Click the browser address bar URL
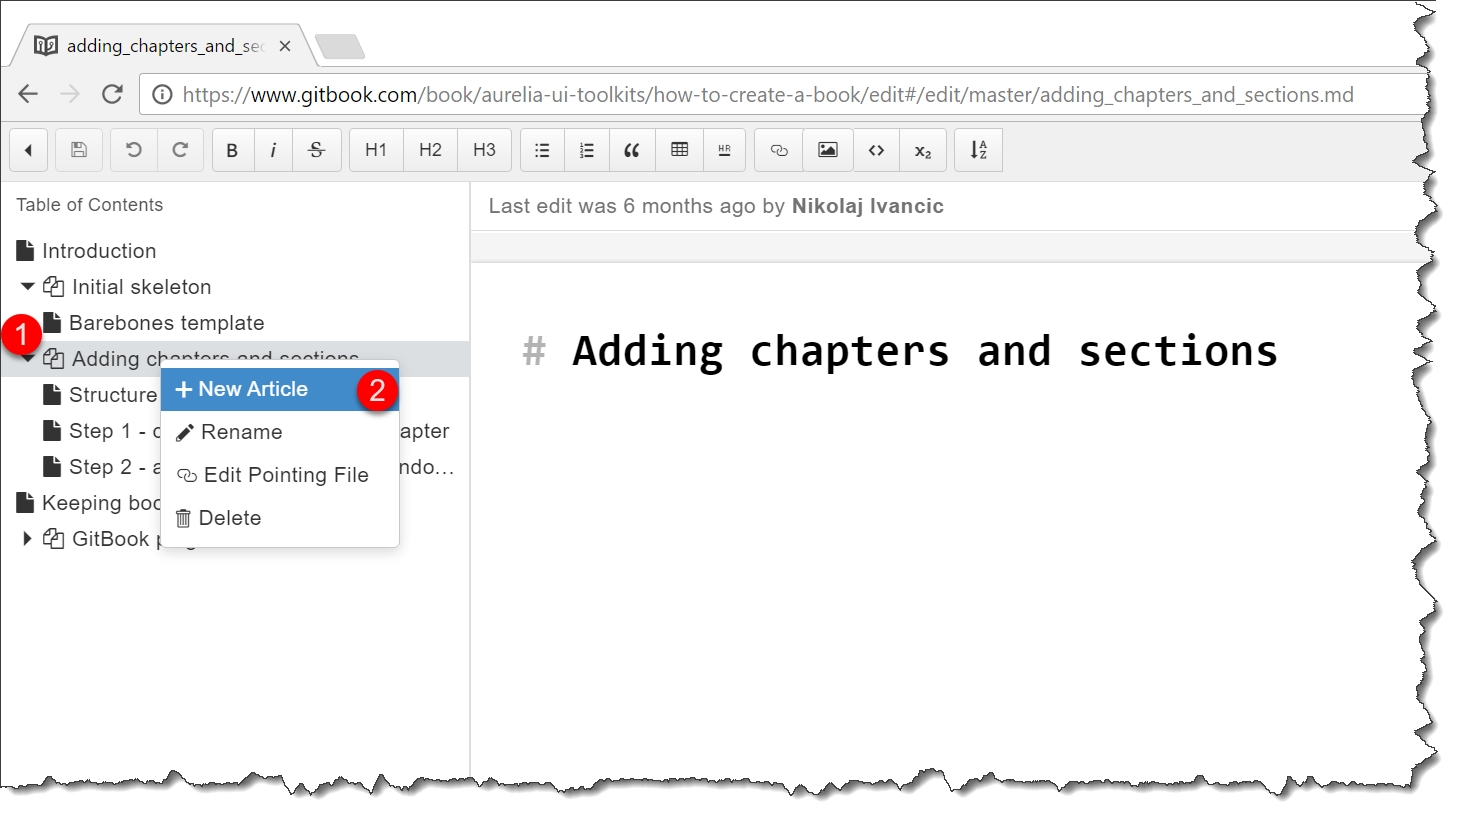 767,95
